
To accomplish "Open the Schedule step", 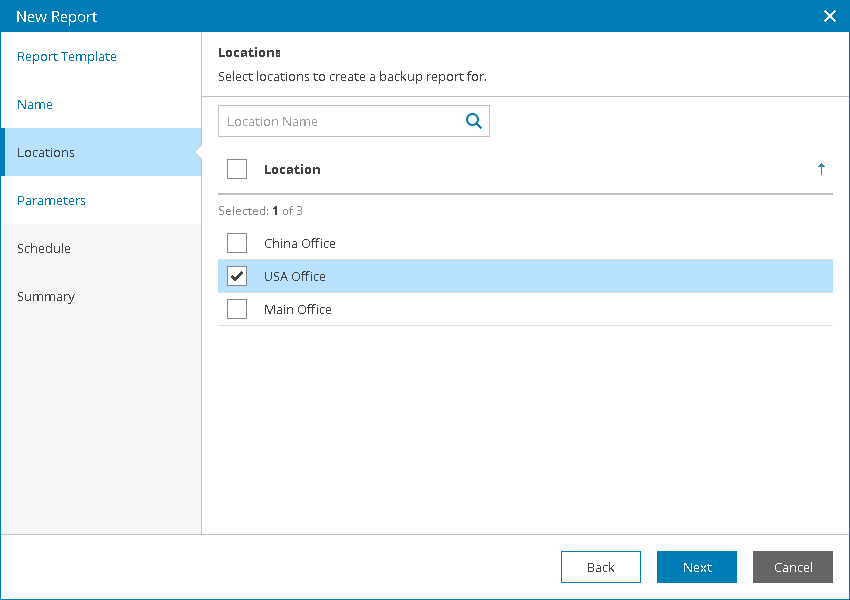I will (44, 249).
